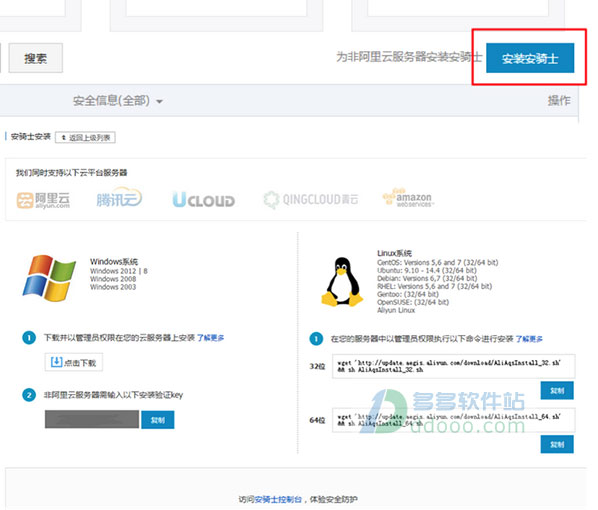Copy the 64位 Linux install command
598x510 pixels.
pos(557,444)
